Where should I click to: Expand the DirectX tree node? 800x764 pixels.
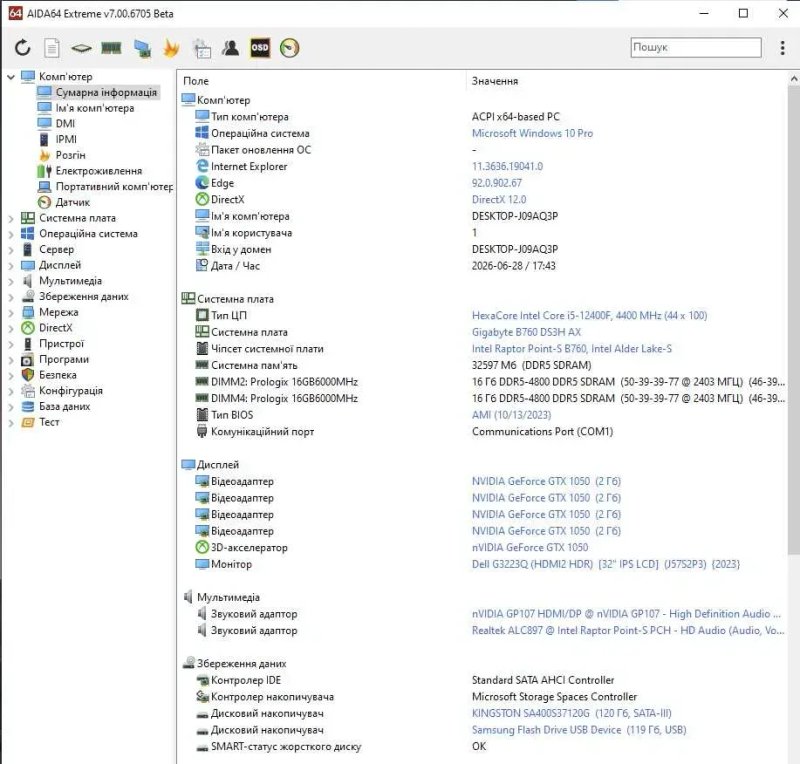point(11,328)
